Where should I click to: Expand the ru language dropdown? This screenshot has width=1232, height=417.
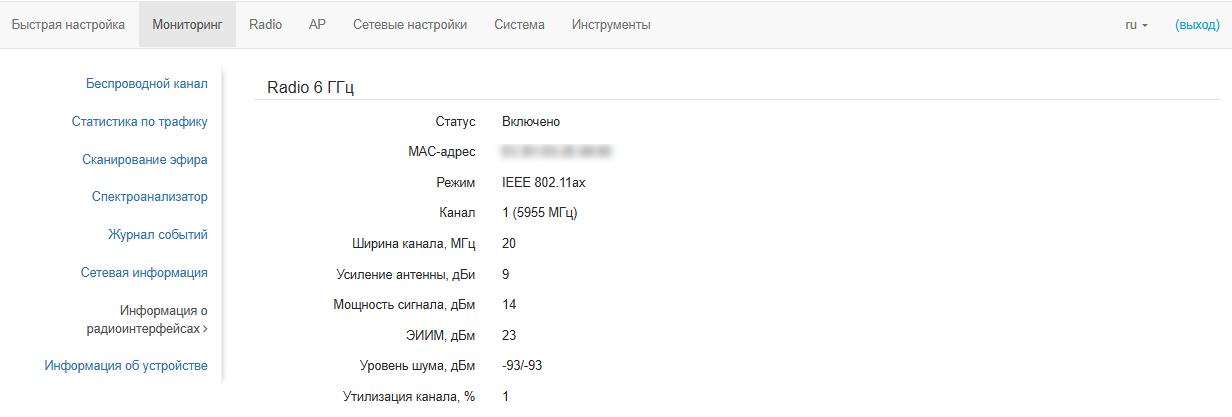(x=1136, y=25)
